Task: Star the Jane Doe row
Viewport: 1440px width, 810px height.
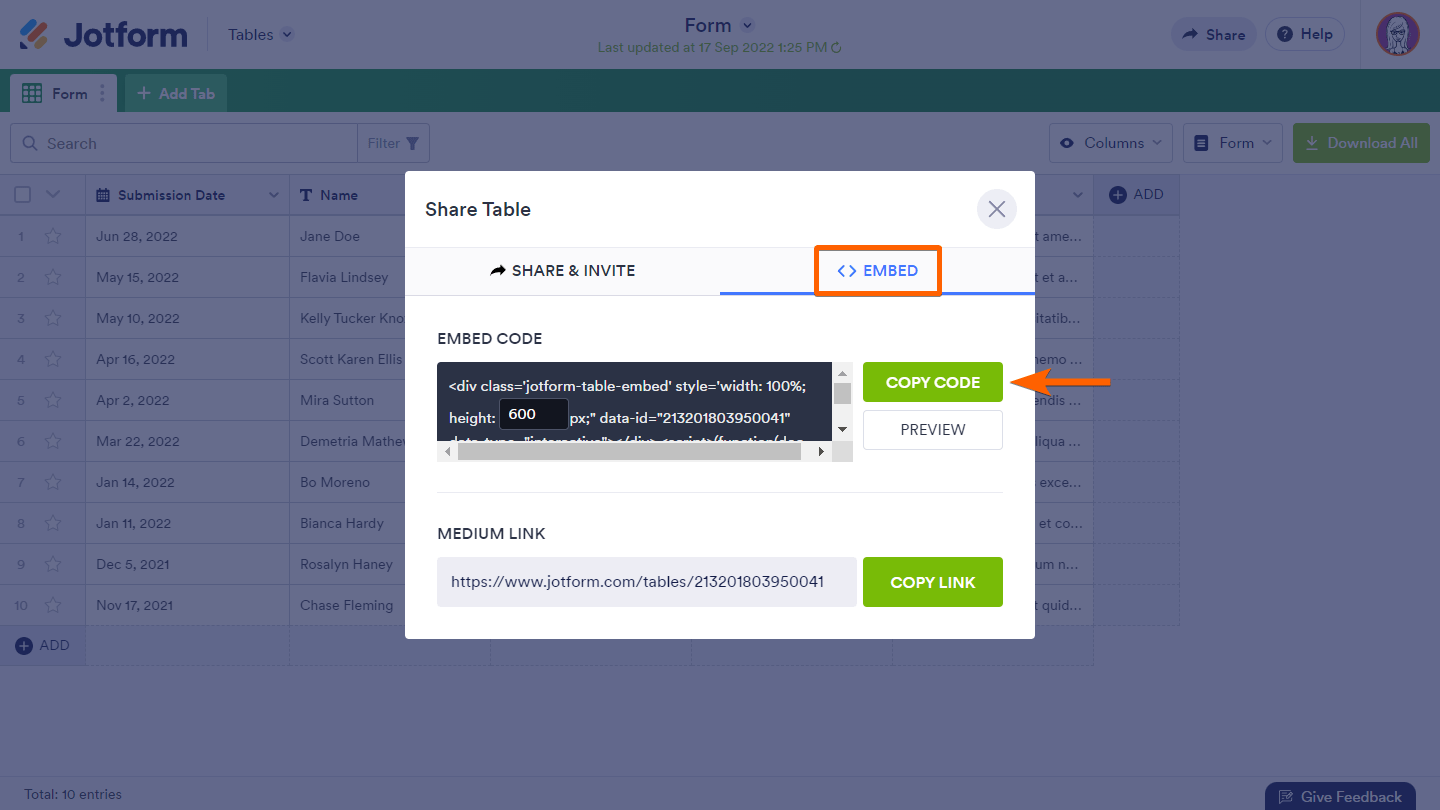Action: point(53,236)
